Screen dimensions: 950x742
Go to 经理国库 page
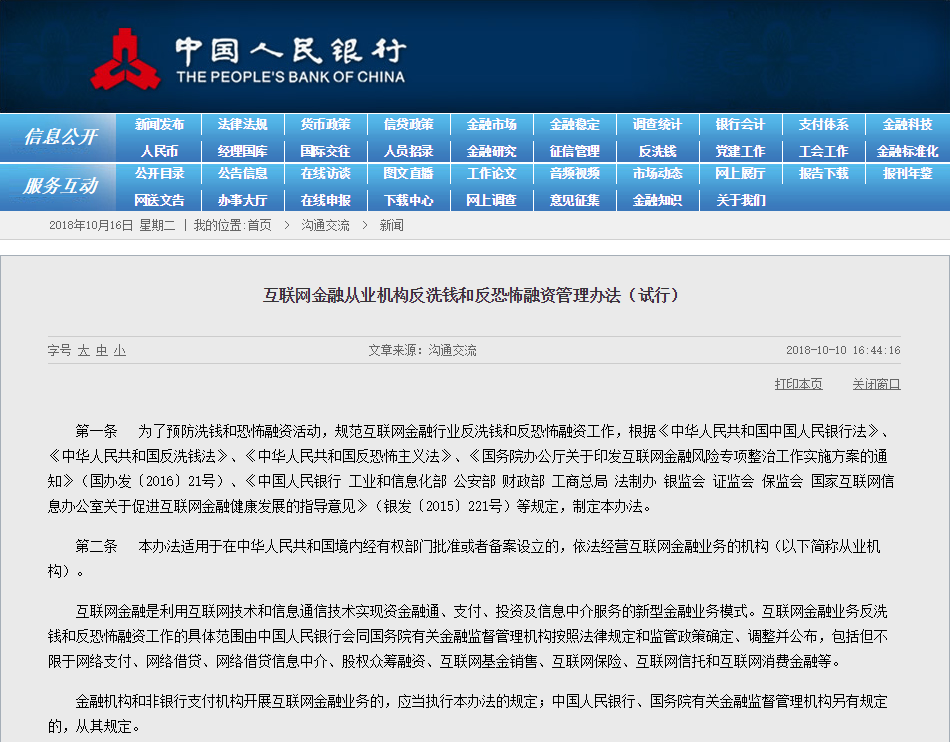pyautogui.click(x=242, y=151)
